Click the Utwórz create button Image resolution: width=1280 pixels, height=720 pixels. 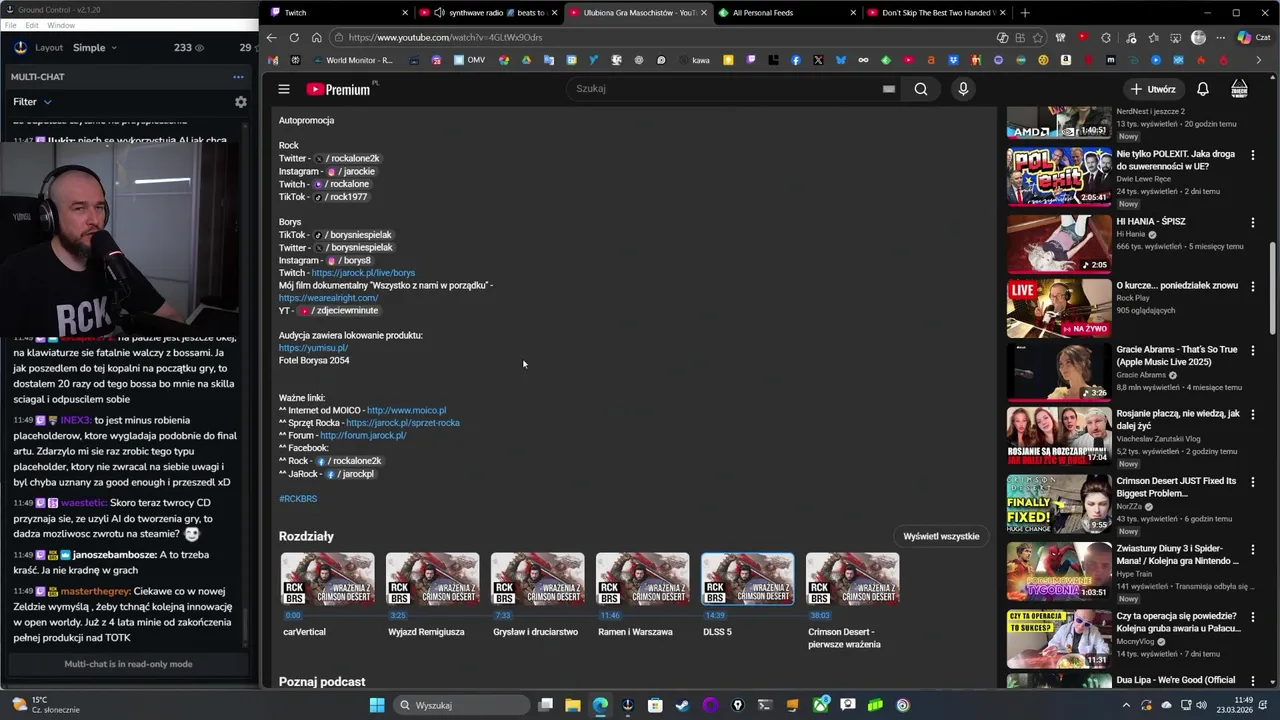click(x=1153, y=89)
